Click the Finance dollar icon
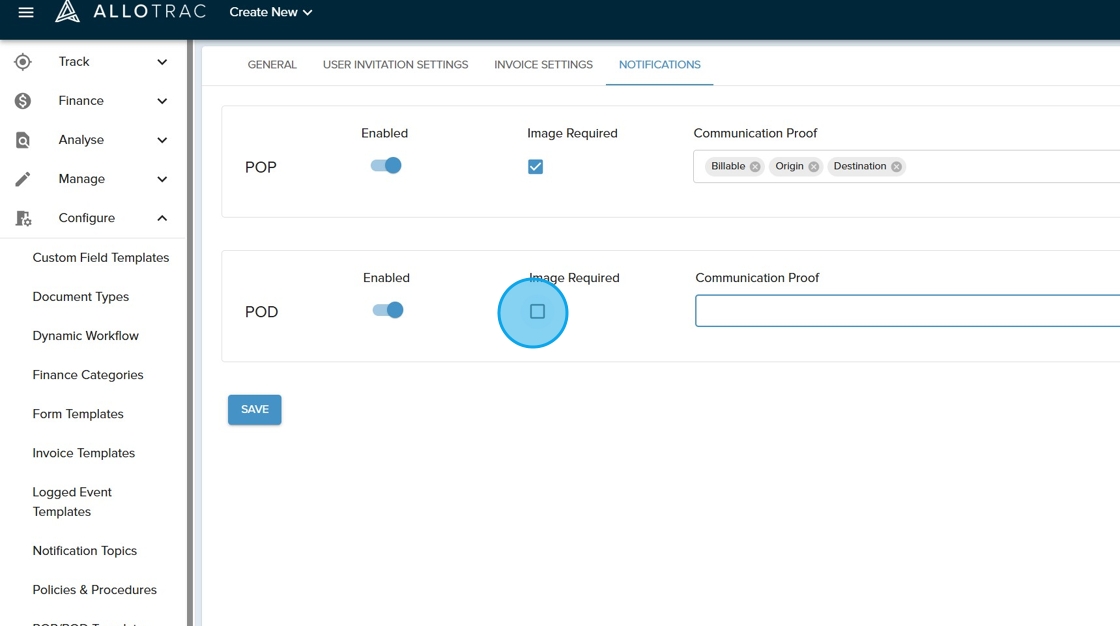 [23, 101]
